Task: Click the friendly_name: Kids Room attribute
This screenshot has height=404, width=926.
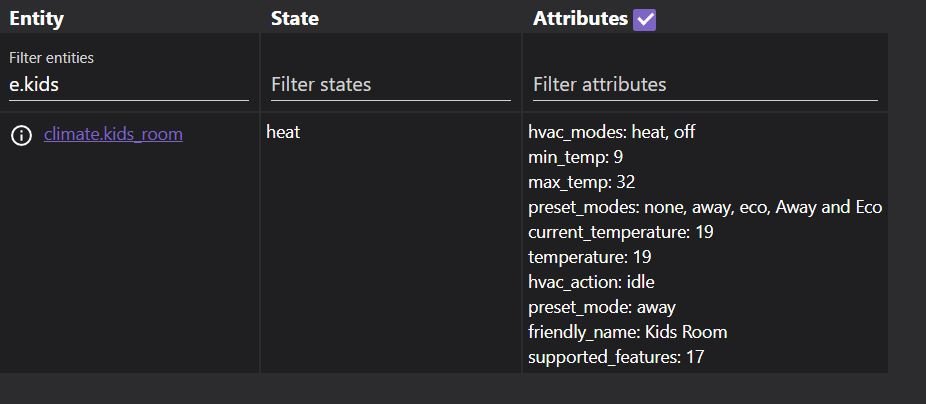Action: (627, 332)
